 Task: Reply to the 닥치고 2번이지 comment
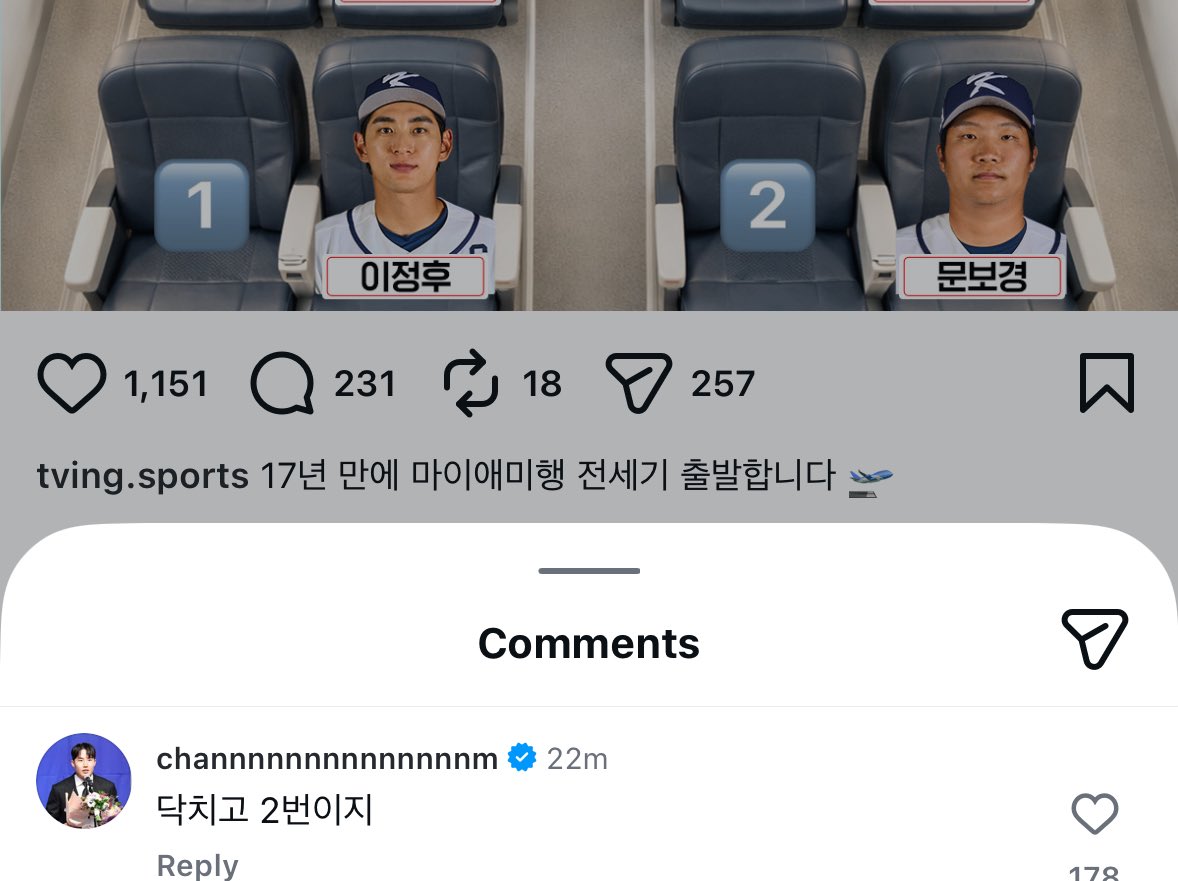(198, 865)
